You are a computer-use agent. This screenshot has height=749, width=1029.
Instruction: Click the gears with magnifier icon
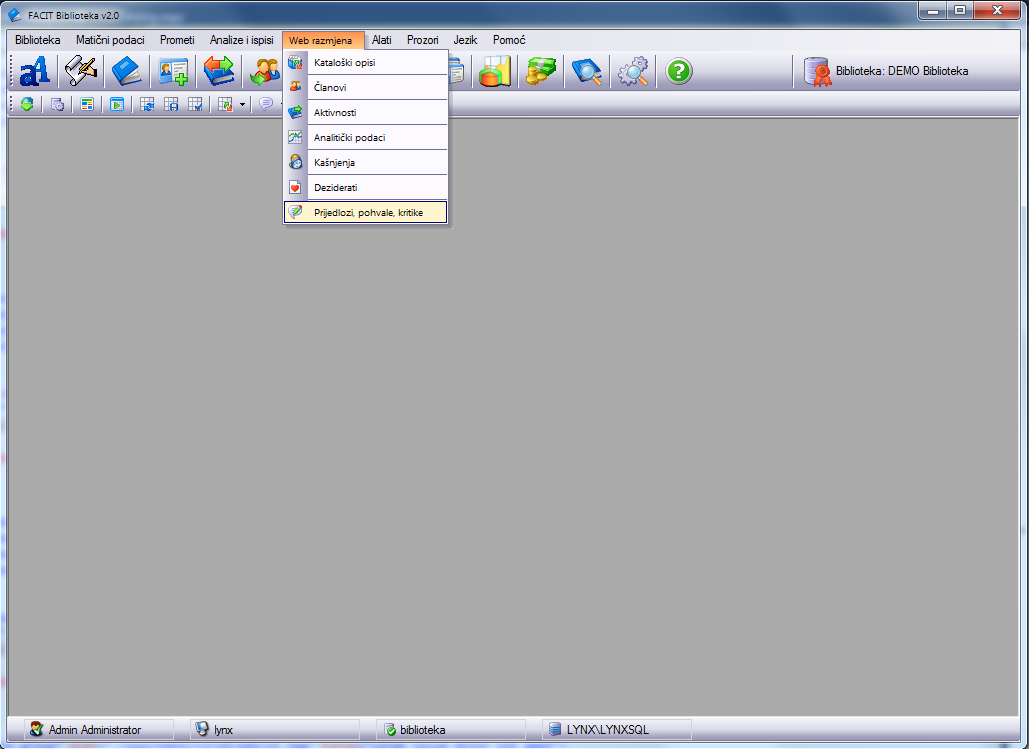(x=632, y=72)
